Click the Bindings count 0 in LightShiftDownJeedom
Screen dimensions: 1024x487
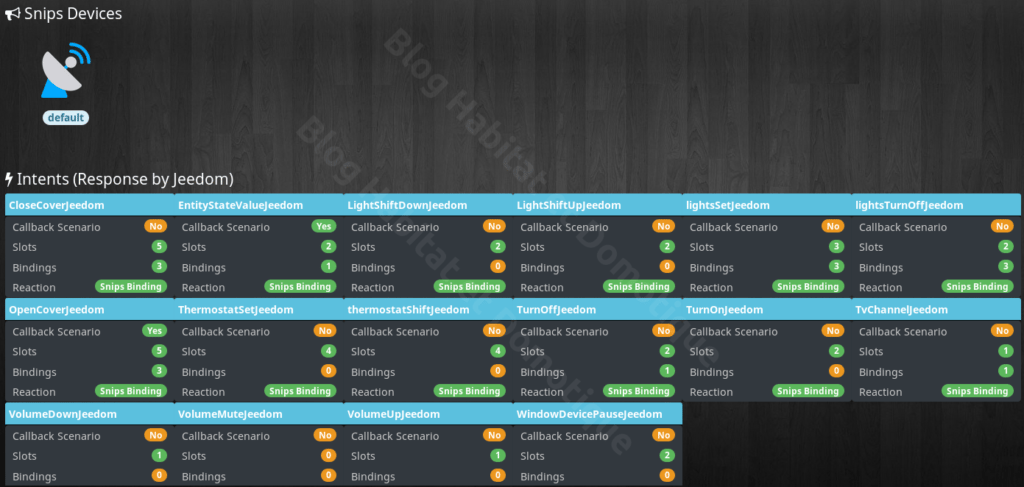coord(498,266)
